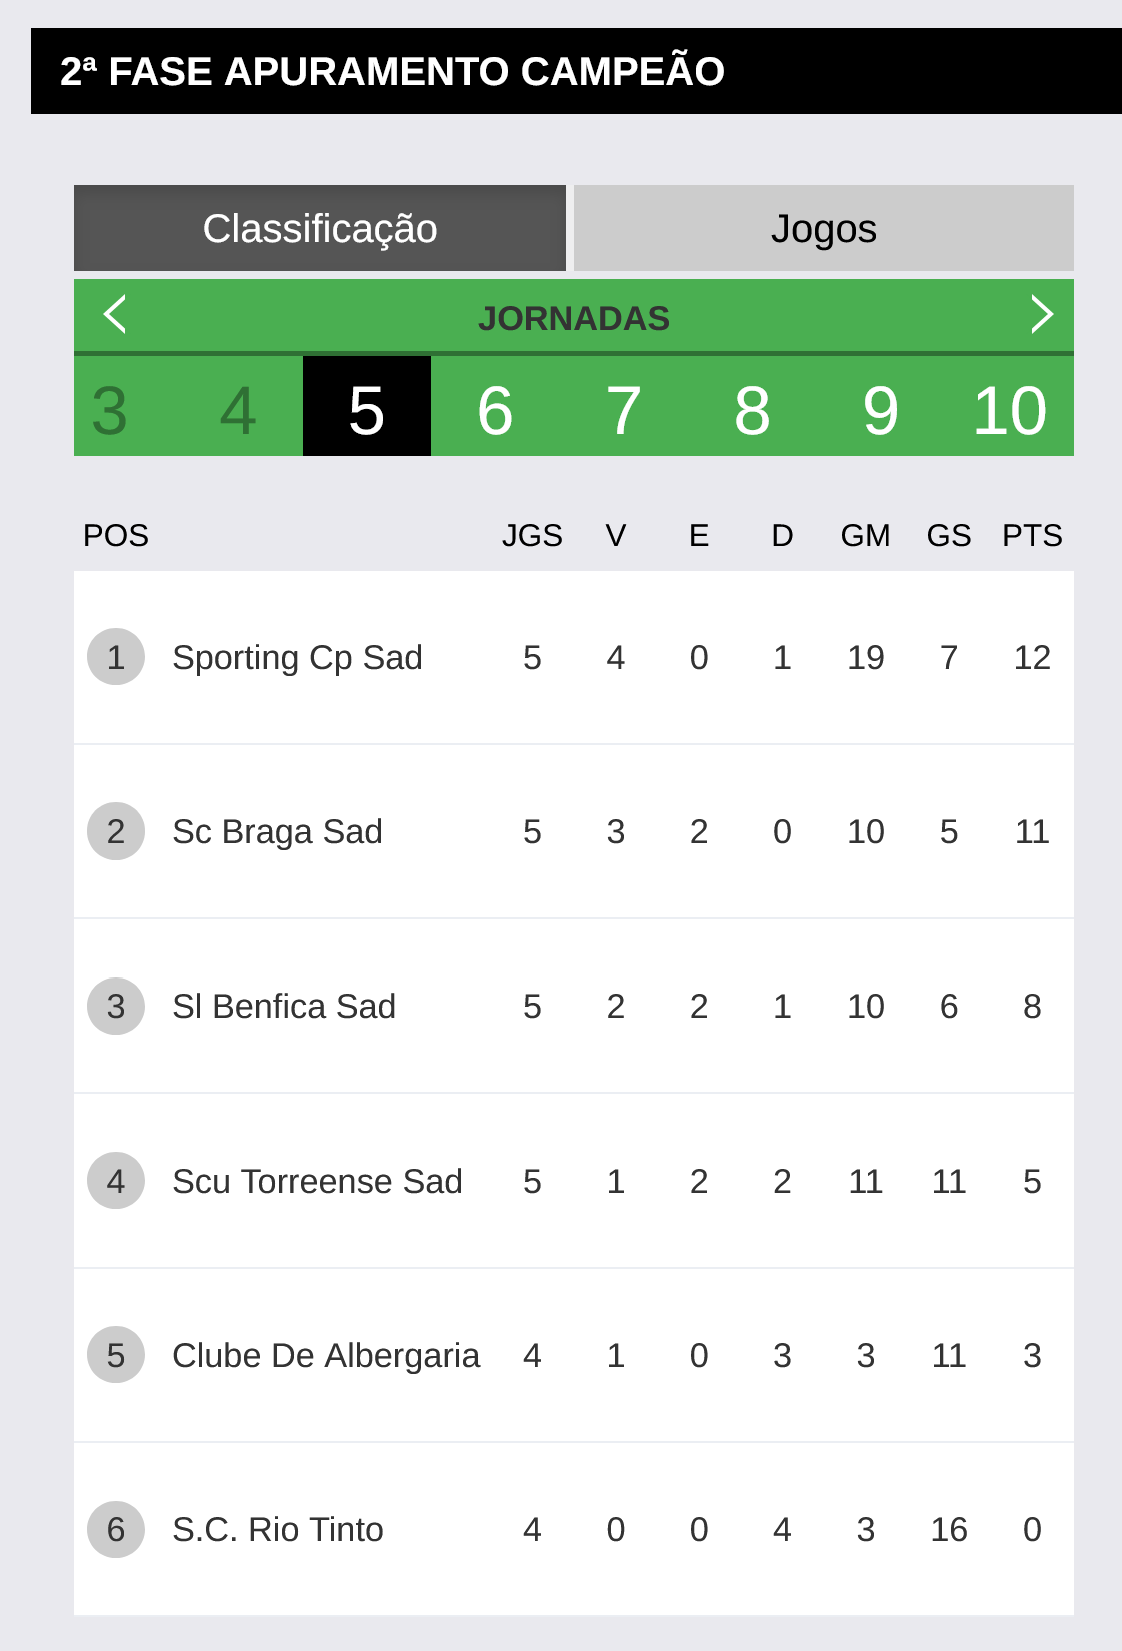Select Scu Torreense Sad team
The width and height of the screenshot is (1122, 1651).
click(317, 1182)
